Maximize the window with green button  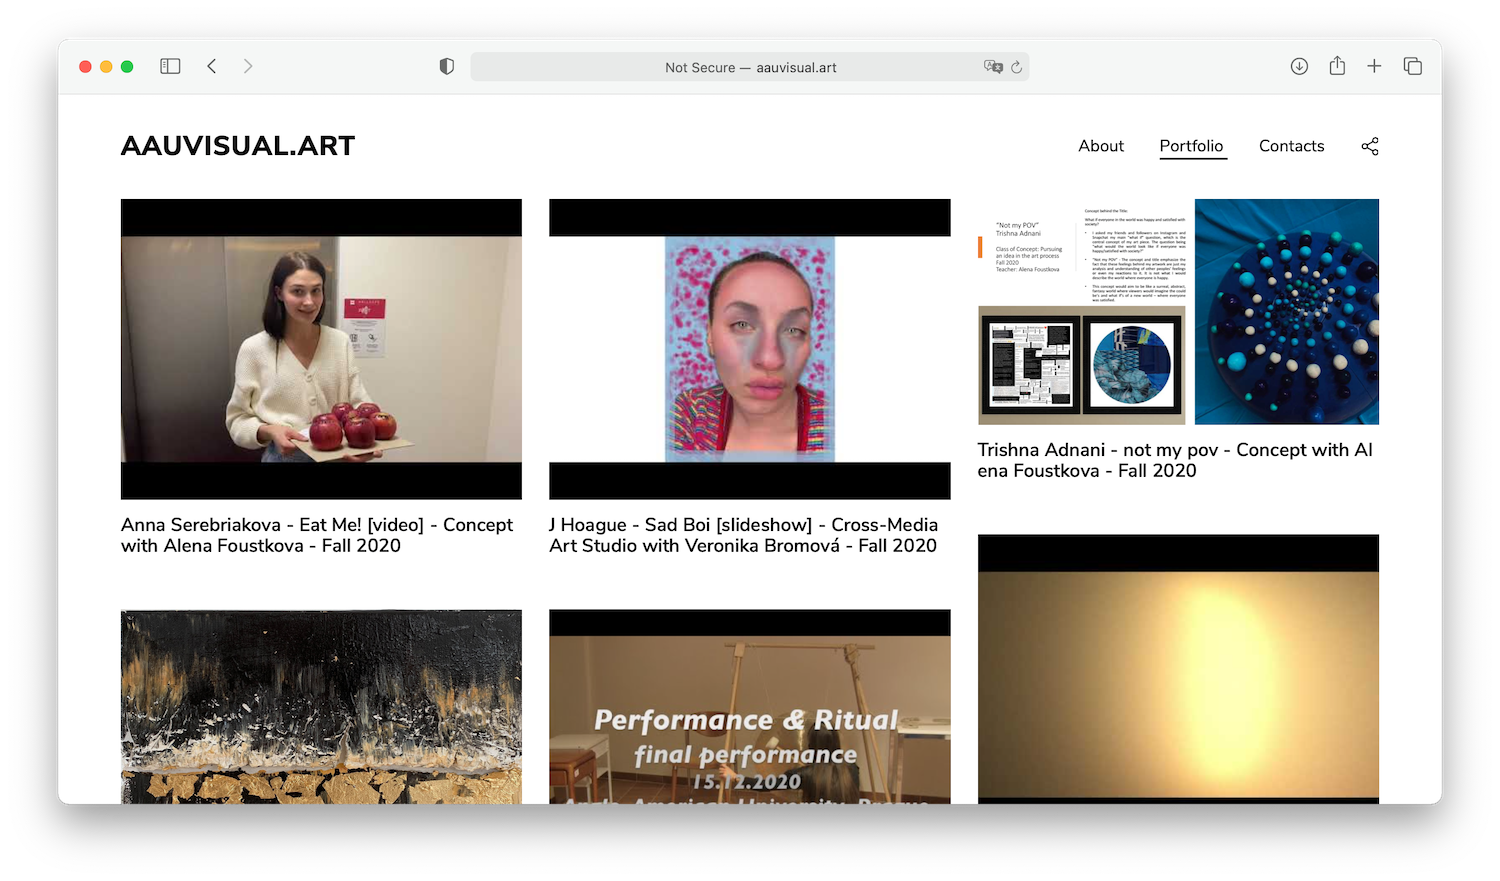pos(127,66)
